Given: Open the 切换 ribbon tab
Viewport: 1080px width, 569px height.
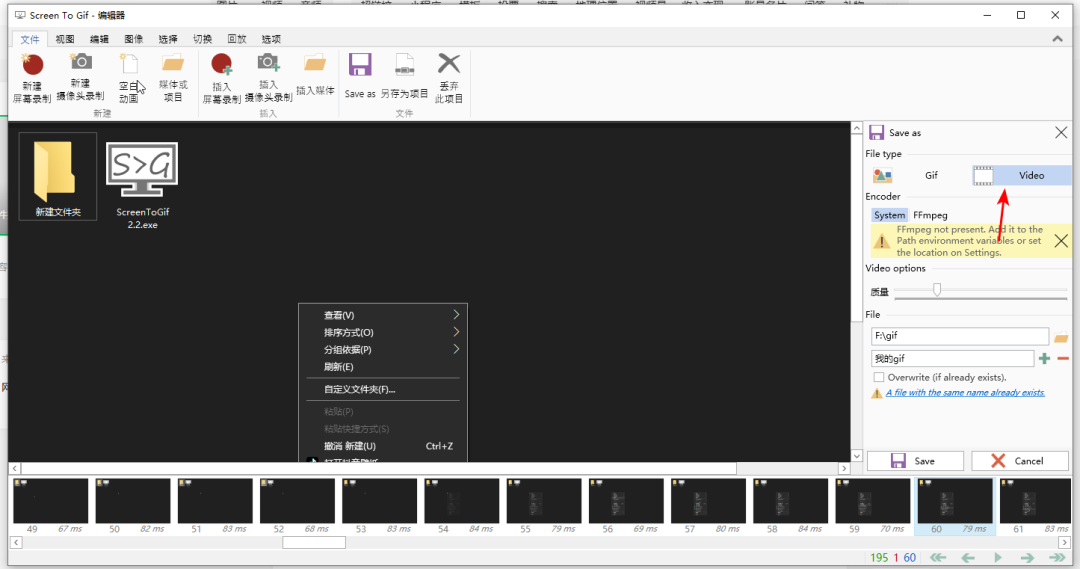Looking at the screenshot, I should (202, 39).
